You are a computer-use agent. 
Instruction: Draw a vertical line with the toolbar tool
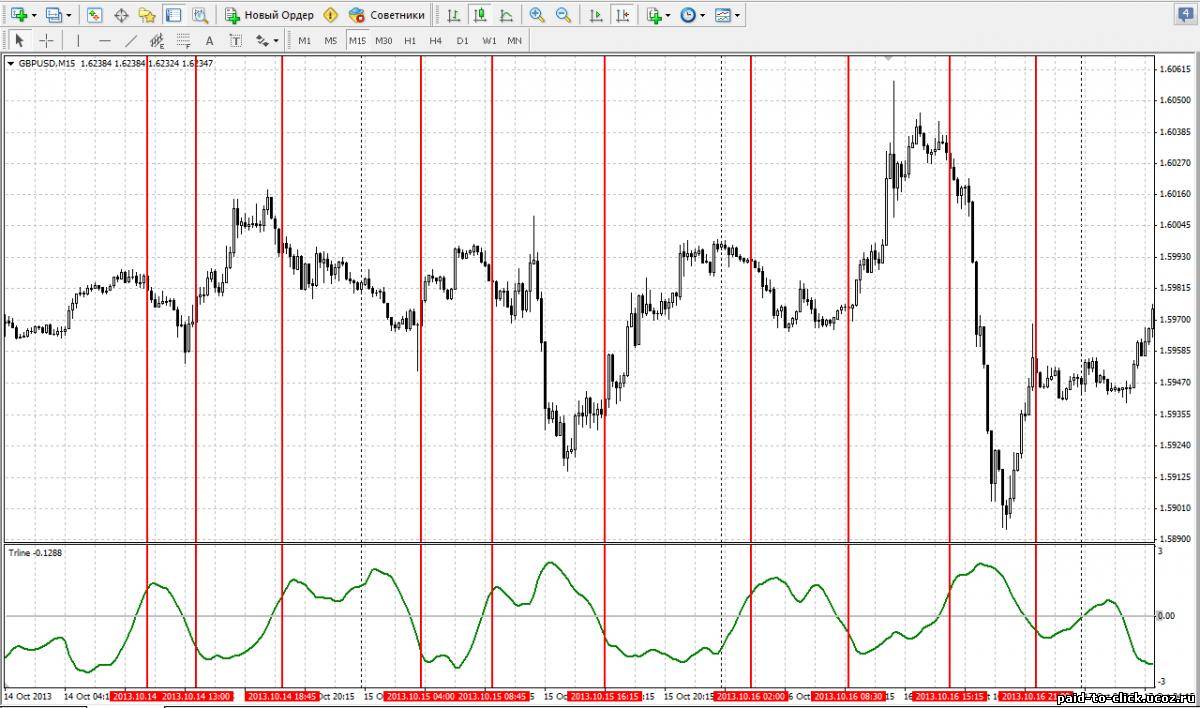tap(78, 41)
